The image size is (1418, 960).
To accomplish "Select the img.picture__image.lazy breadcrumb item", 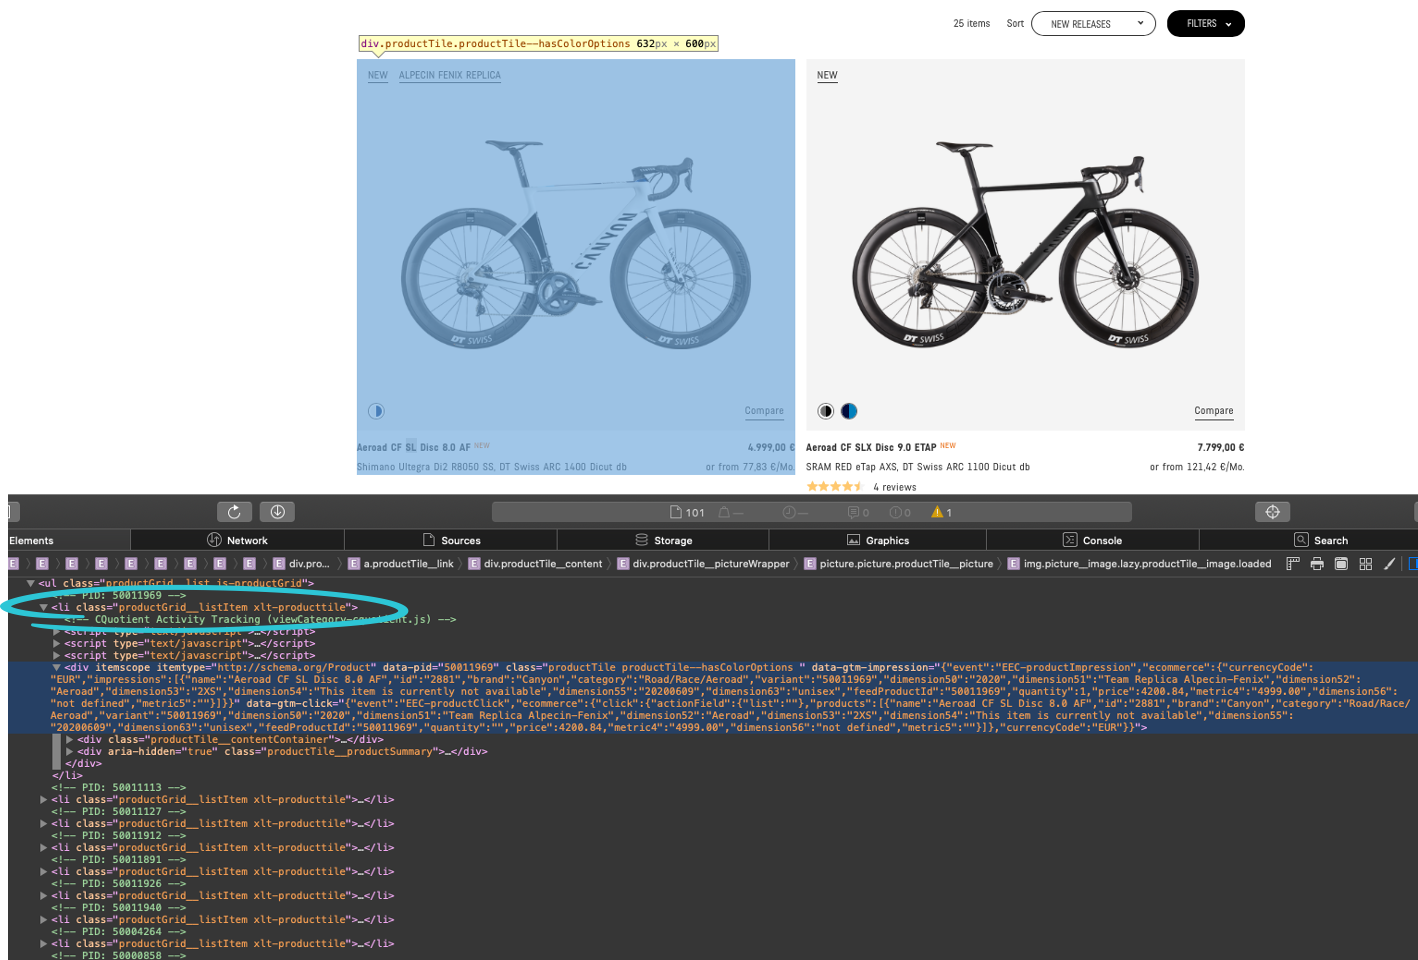I will (x=1139, y=564).
